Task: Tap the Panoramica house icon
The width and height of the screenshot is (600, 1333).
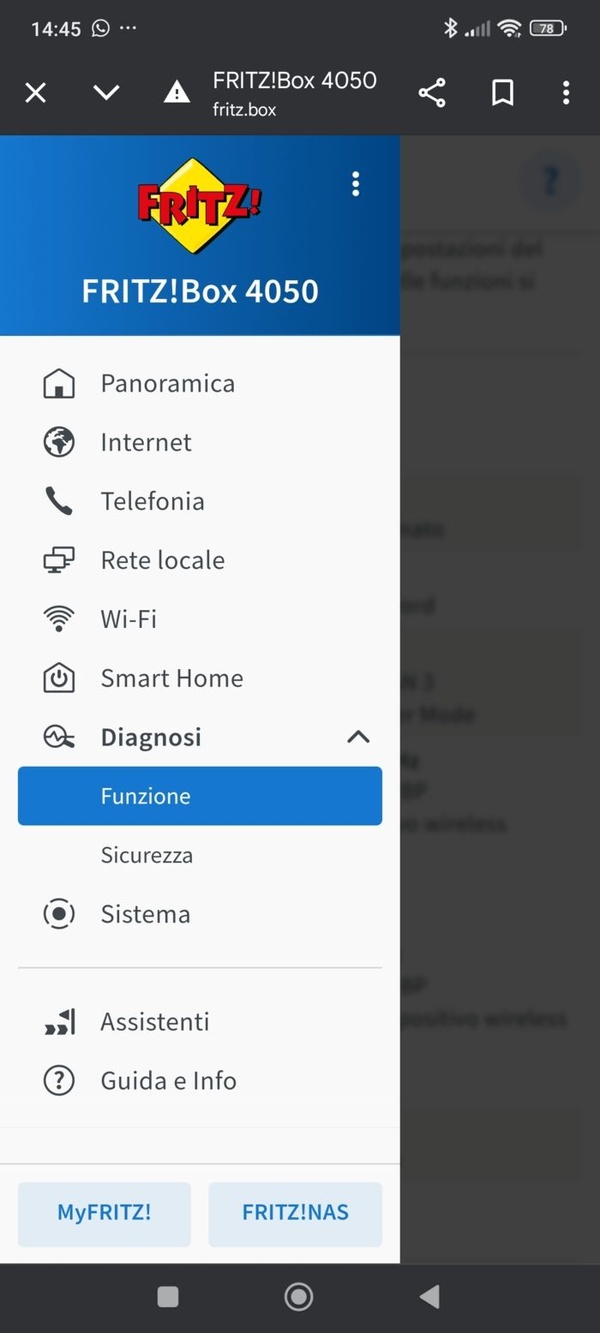Action: [x=59, y=384]
